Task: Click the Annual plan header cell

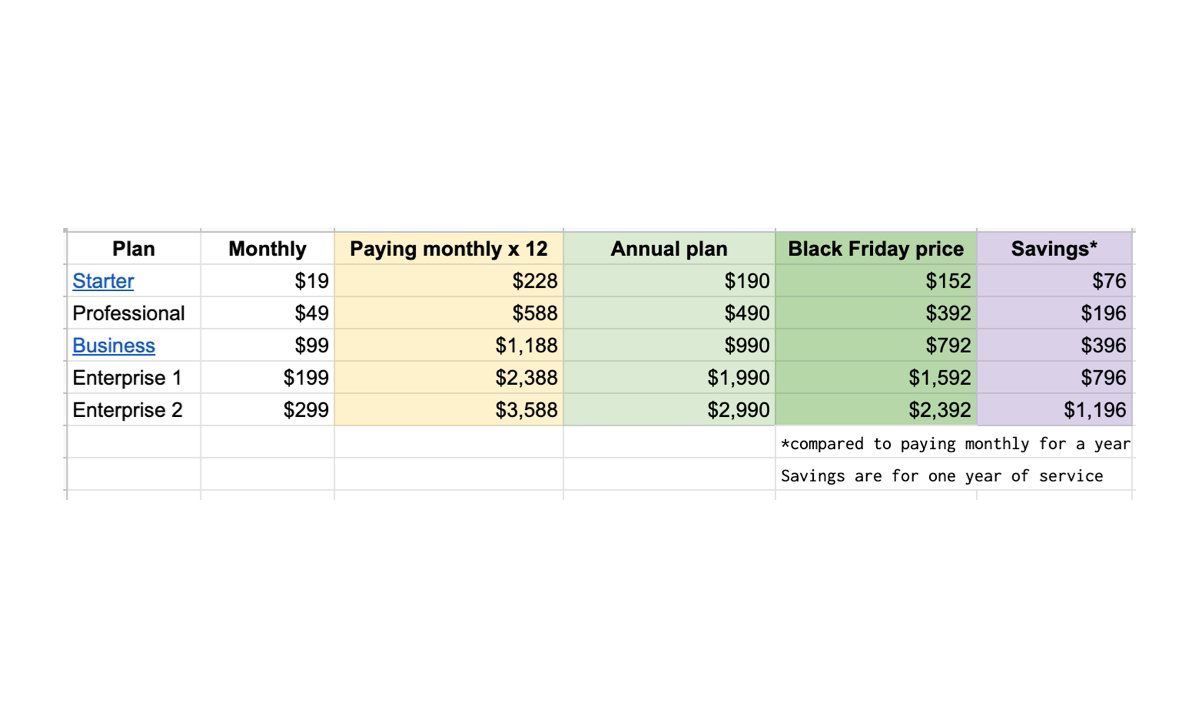Action: [669, 249]
